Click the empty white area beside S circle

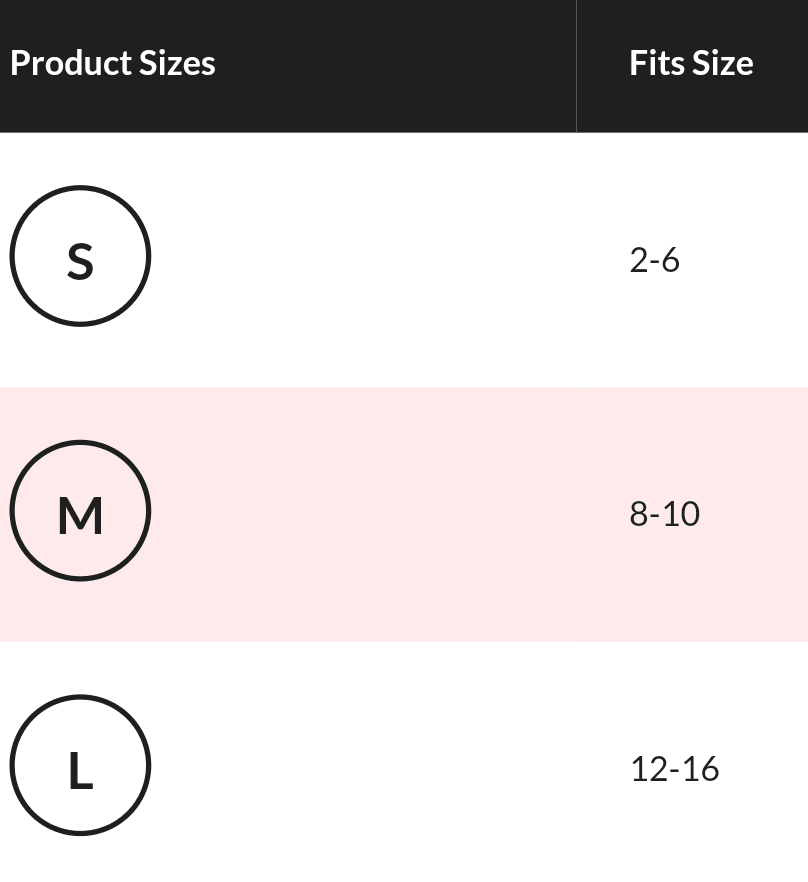pyautogui.click(x=360, y=260)
